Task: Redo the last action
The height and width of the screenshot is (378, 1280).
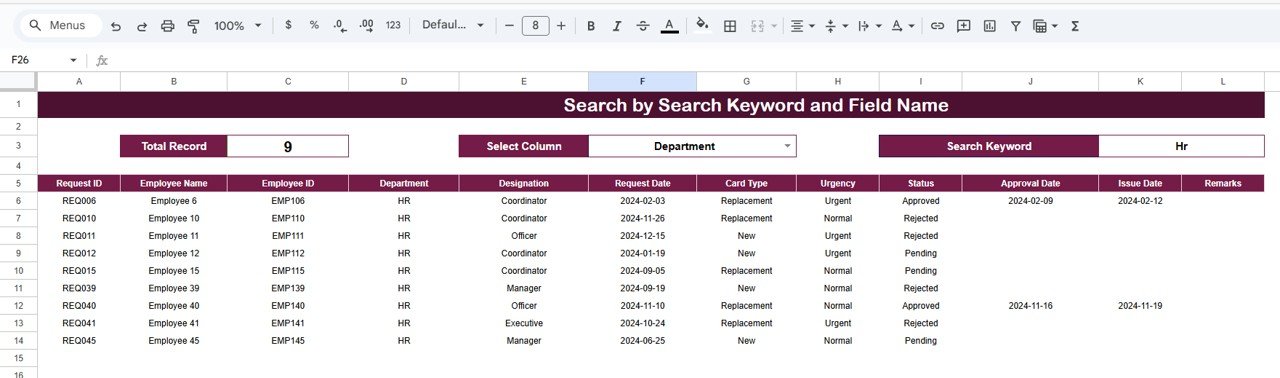Action: [142, 25]
